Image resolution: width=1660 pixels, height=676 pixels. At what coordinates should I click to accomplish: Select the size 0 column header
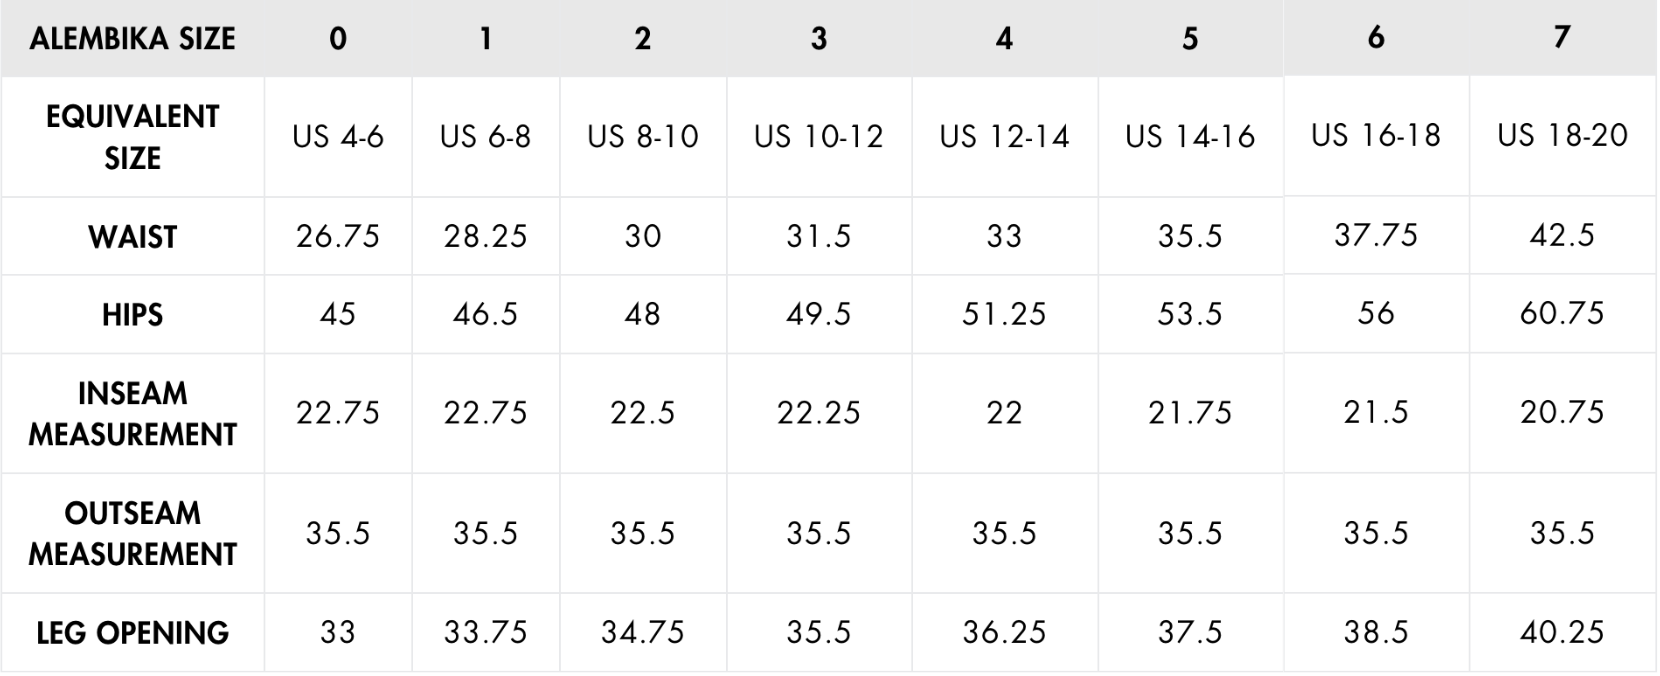[338, 39]
